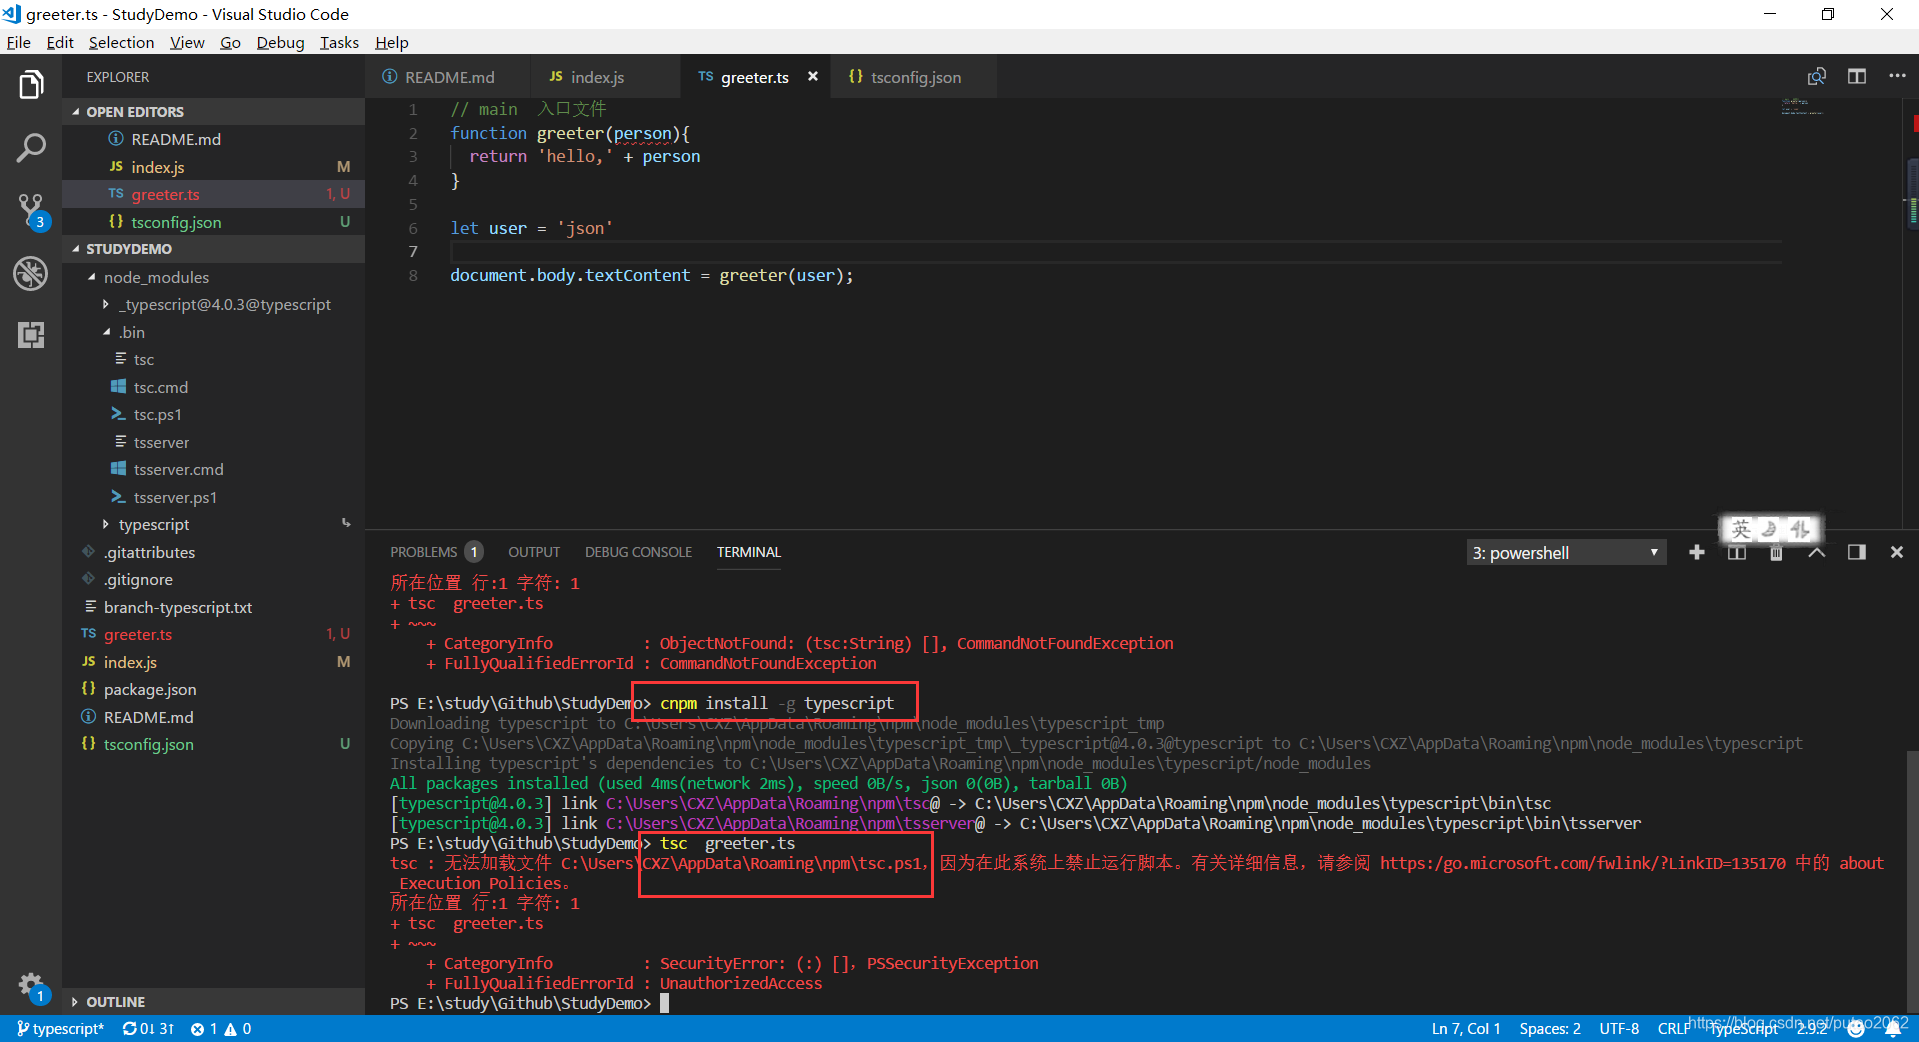The height and width of the screenshot is (1042, 1919).
Task: Create a new terminal with the plus icon
Action: (1697, 552)
